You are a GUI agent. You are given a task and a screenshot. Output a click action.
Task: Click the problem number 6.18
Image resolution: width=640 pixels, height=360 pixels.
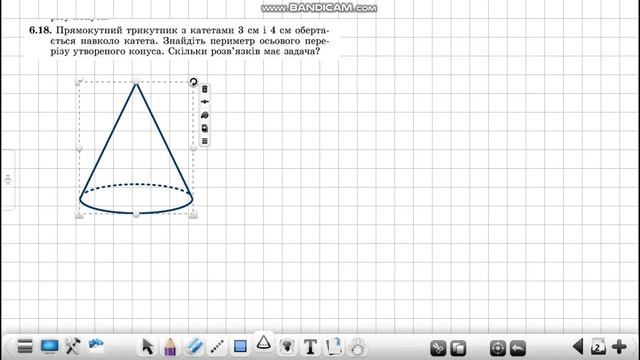(40, 30)
